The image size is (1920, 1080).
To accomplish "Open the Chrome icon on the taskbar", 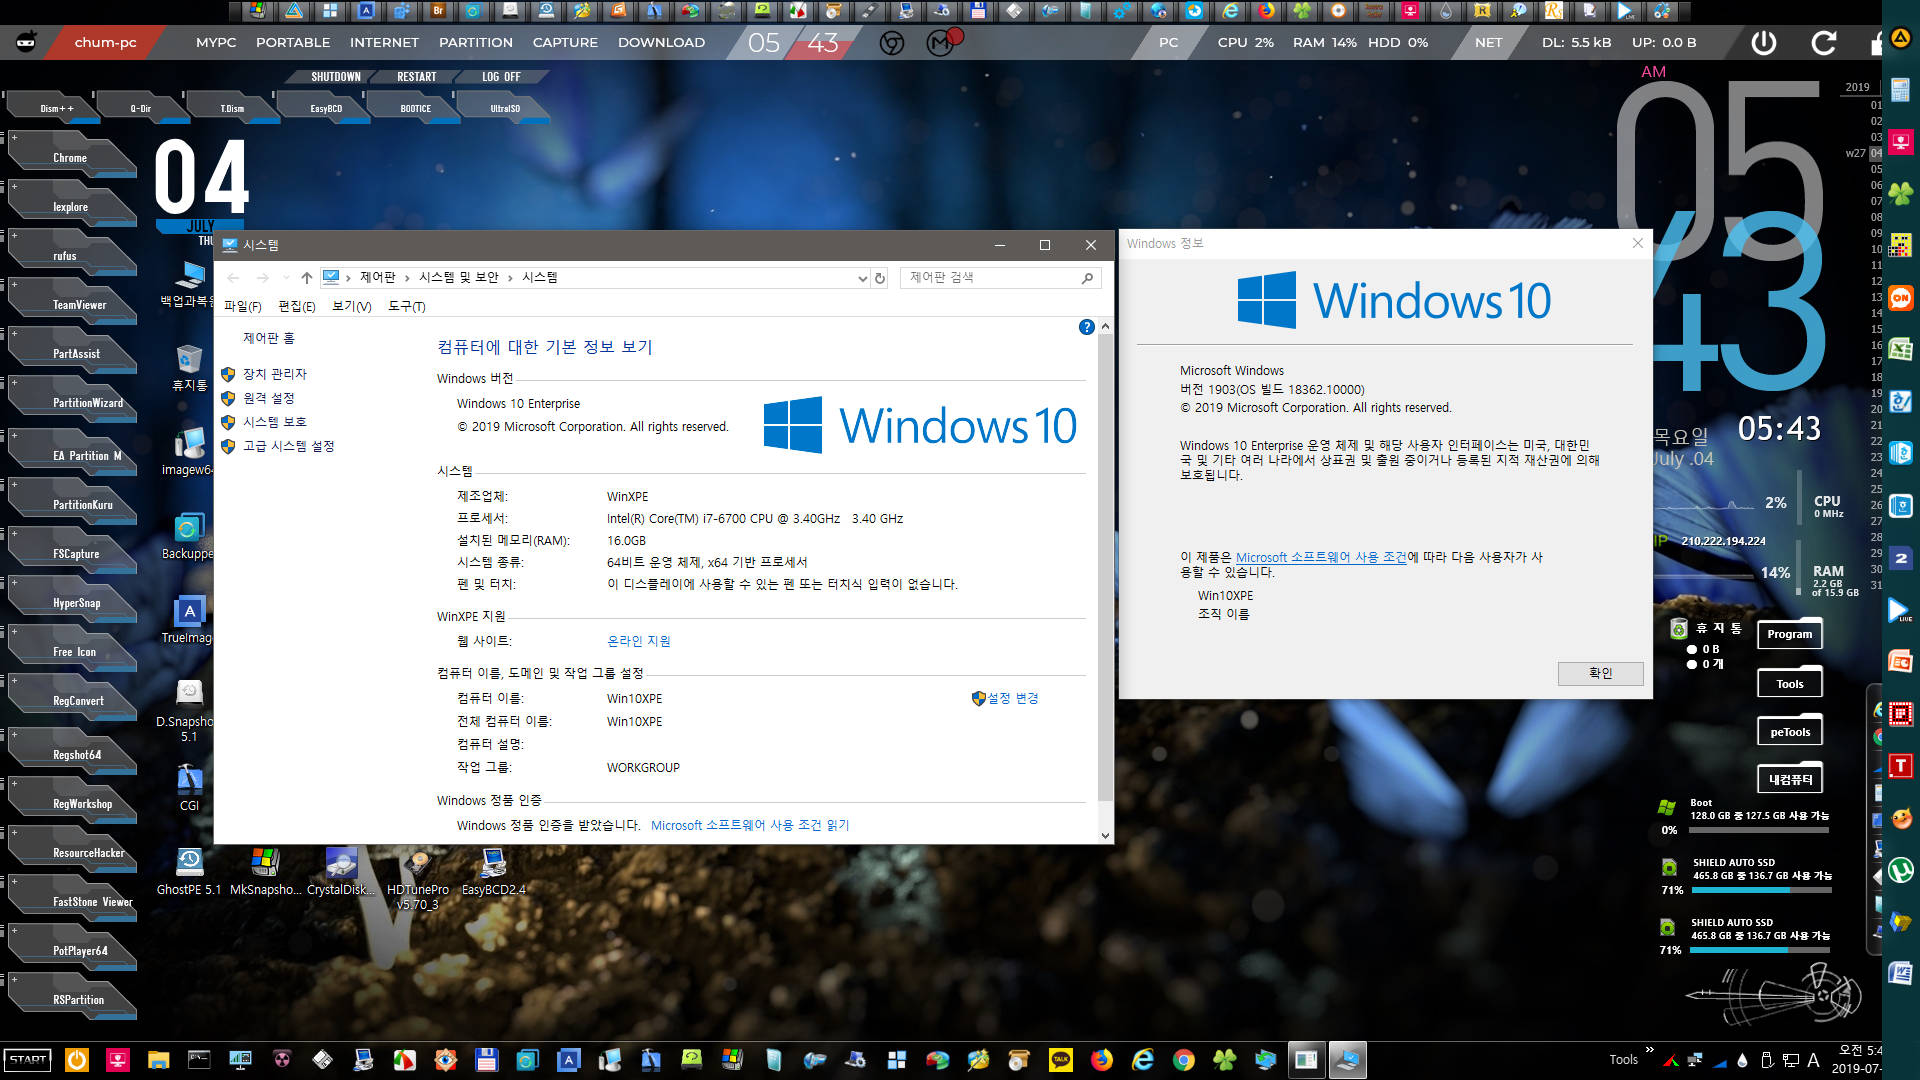I will (x=1184, y=1060).
